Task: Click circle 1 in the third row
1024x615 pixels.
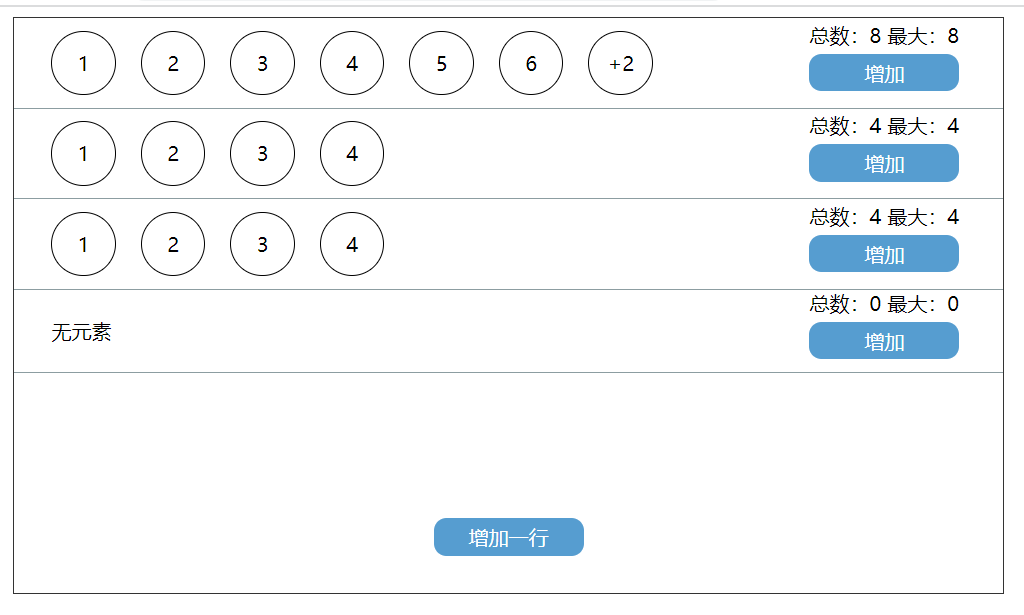Action: 83,243
